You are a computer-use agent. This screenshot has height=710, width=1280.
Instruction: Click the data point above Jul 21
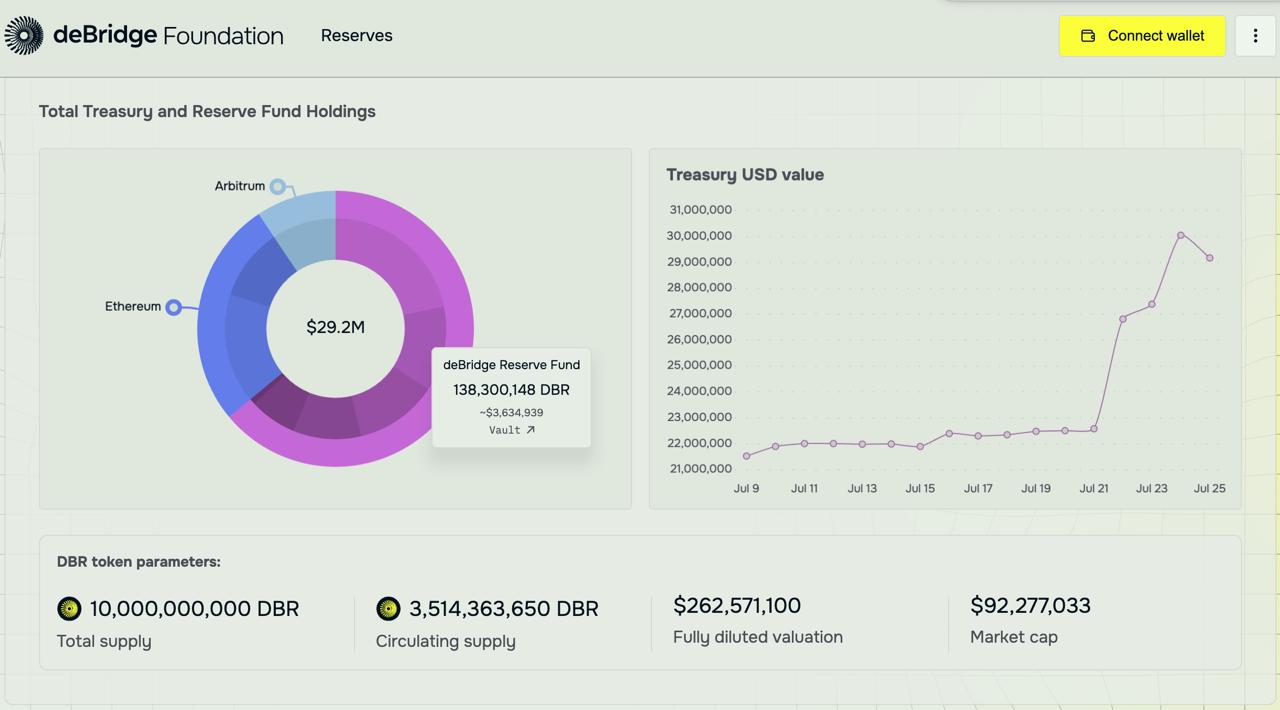[1094, 429]
